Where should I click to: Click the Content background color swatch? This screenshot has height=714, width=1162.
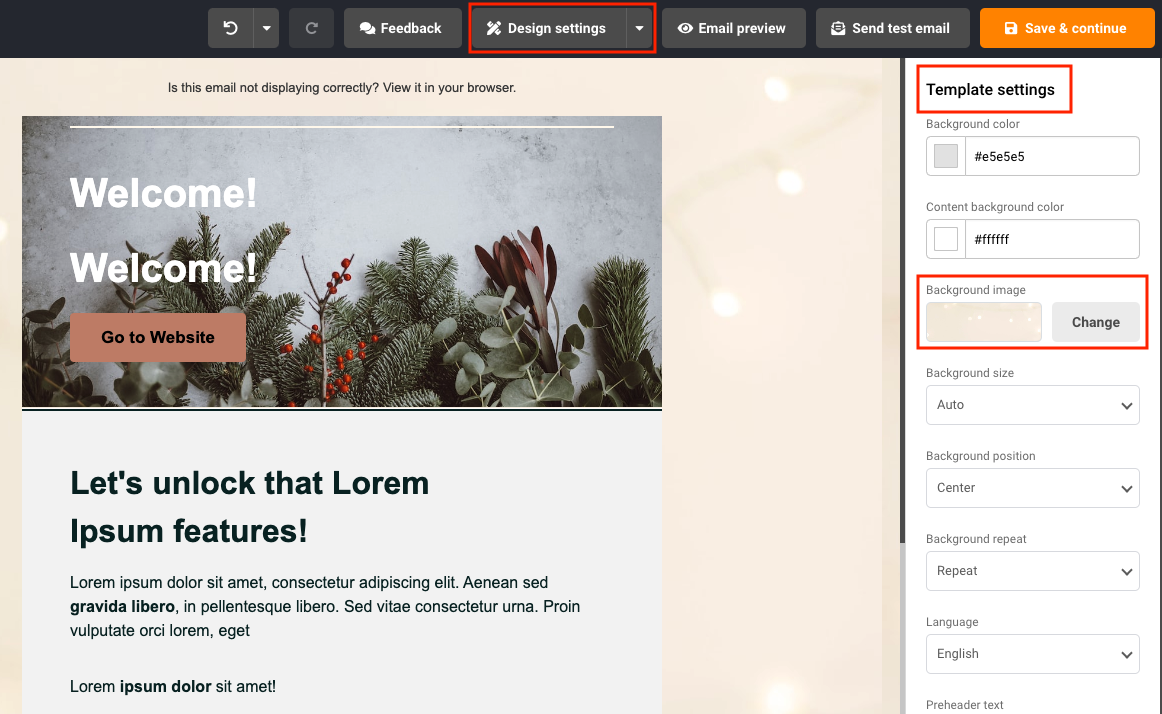pos(946,239)
